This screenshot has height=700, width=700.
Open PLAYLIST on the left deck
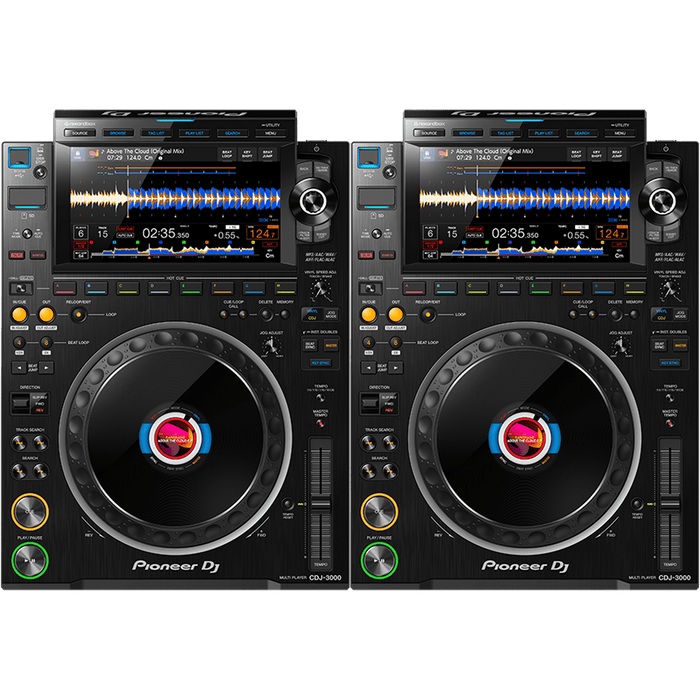pyautogui.click(x=194, y=133)
